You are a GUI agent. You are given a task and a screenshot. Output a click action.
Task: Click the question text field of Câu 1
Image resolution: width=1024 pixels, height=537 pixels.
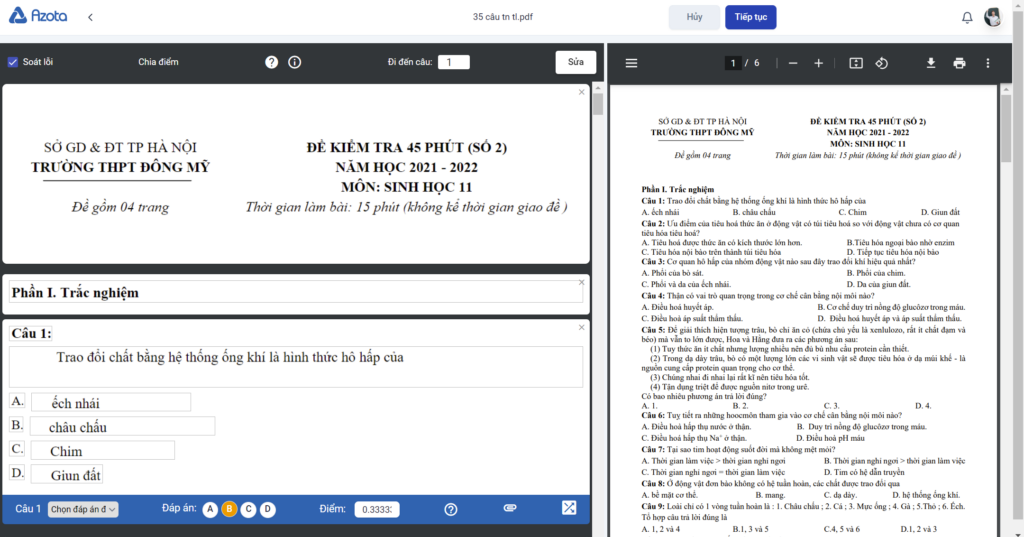tap(296, 366)
